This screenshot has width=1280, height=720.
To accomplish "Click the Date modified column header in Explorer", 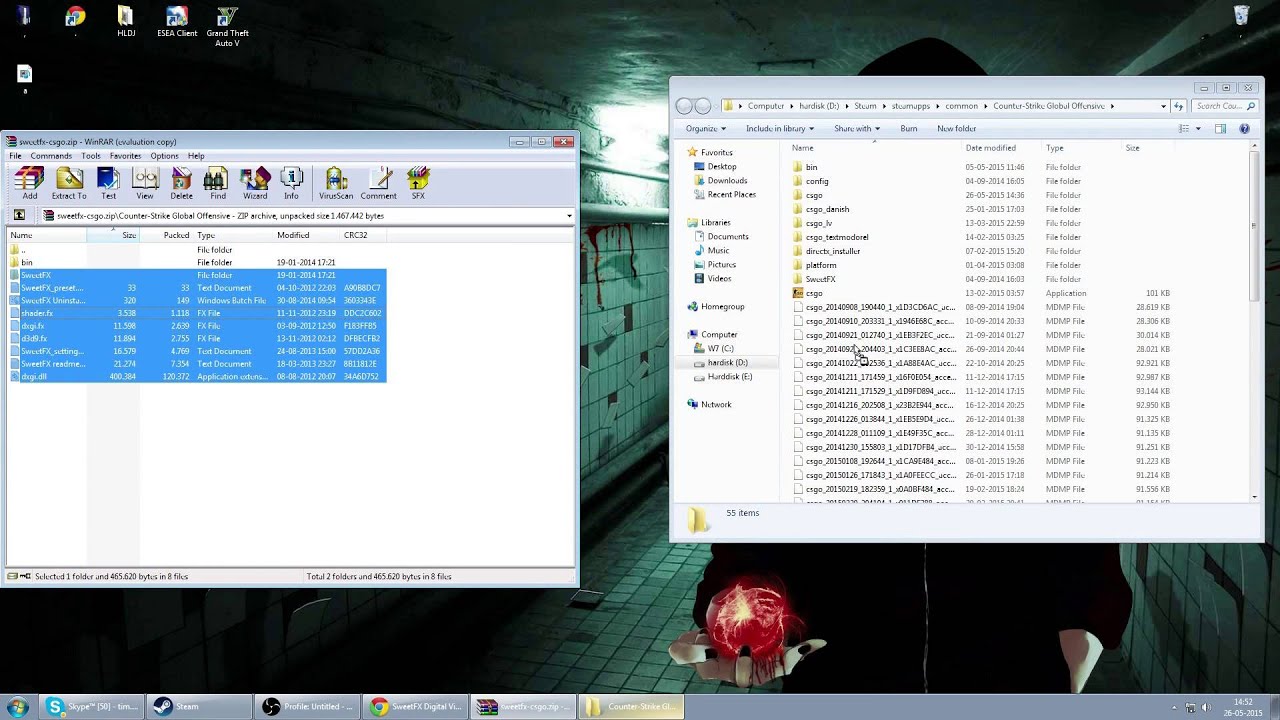I will (1001, 148).
